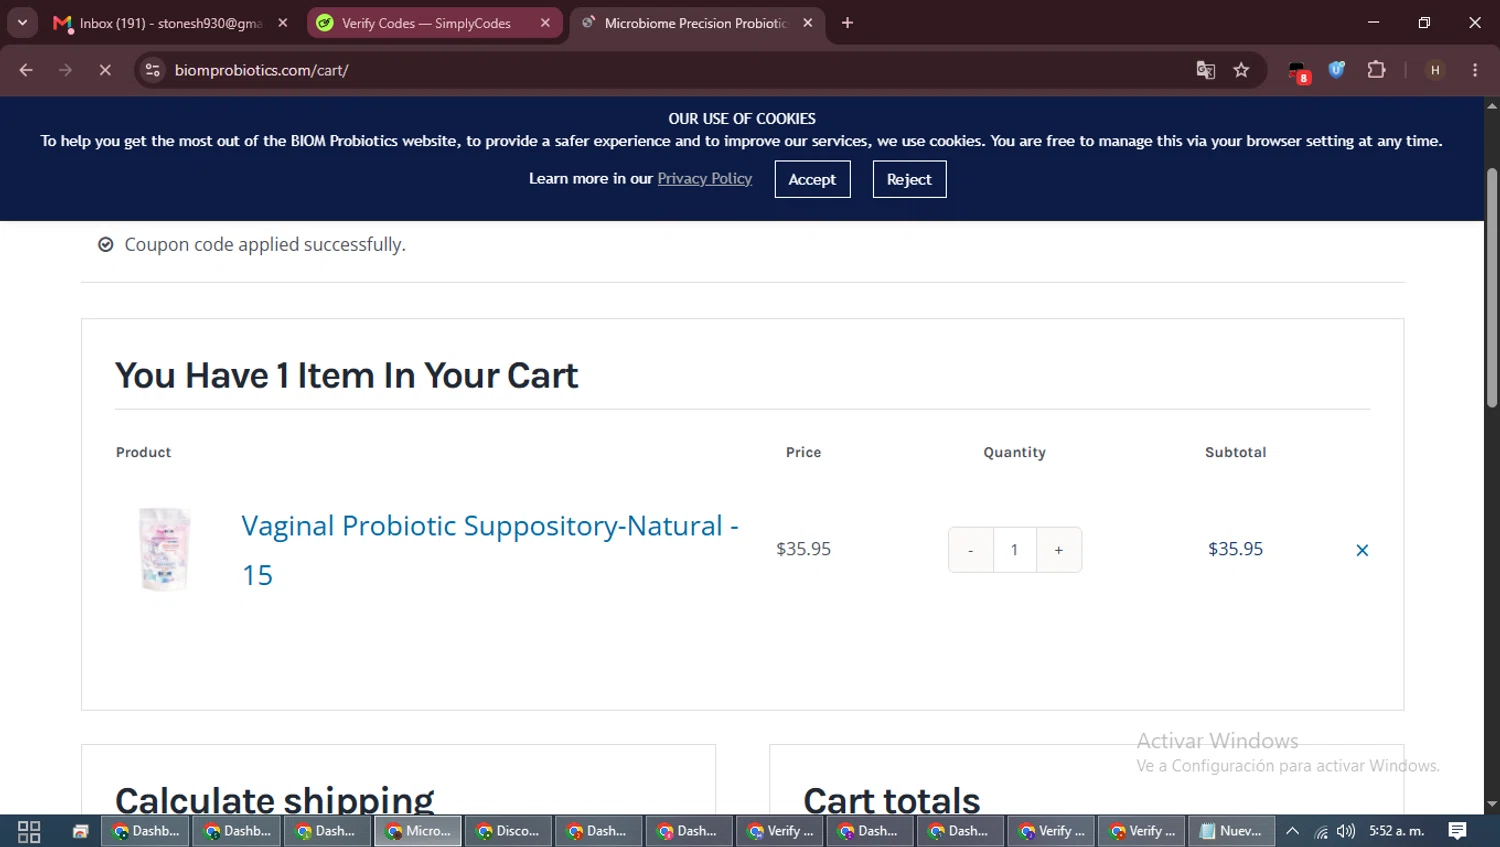Click the coupon success checkmark icon
The height and width of the screenshot is (847, 1500).
[x=106, y=244]
